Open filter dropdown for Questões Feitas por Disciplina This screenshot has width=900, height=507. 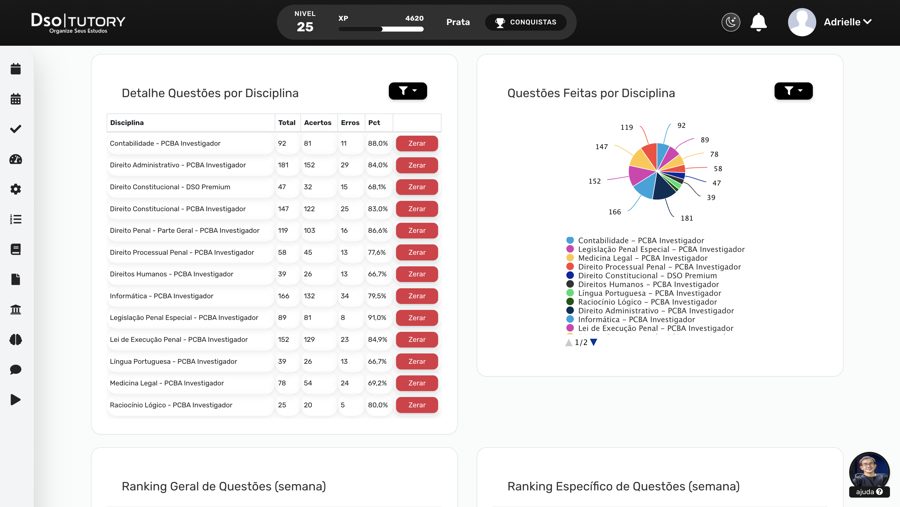click(793, 91)
